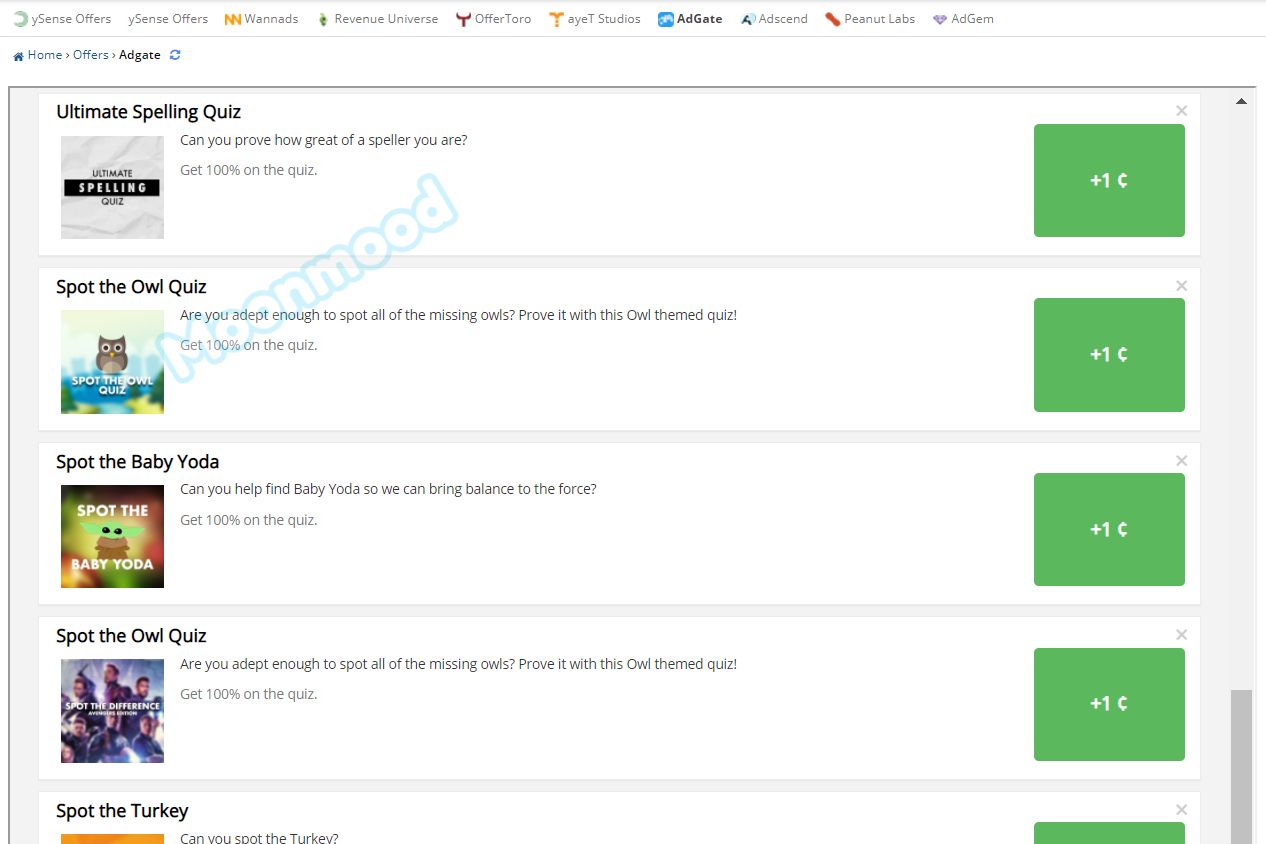Click the Adgate breadcrumb text

pyautogui.click(x=140, y=55)
